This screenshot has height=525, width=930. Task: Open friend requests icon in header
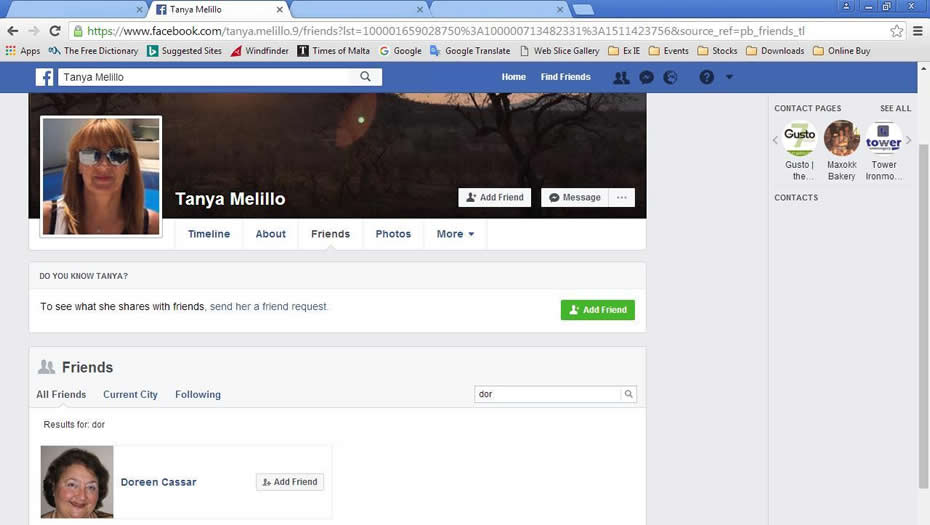click(x=621, y=77)
